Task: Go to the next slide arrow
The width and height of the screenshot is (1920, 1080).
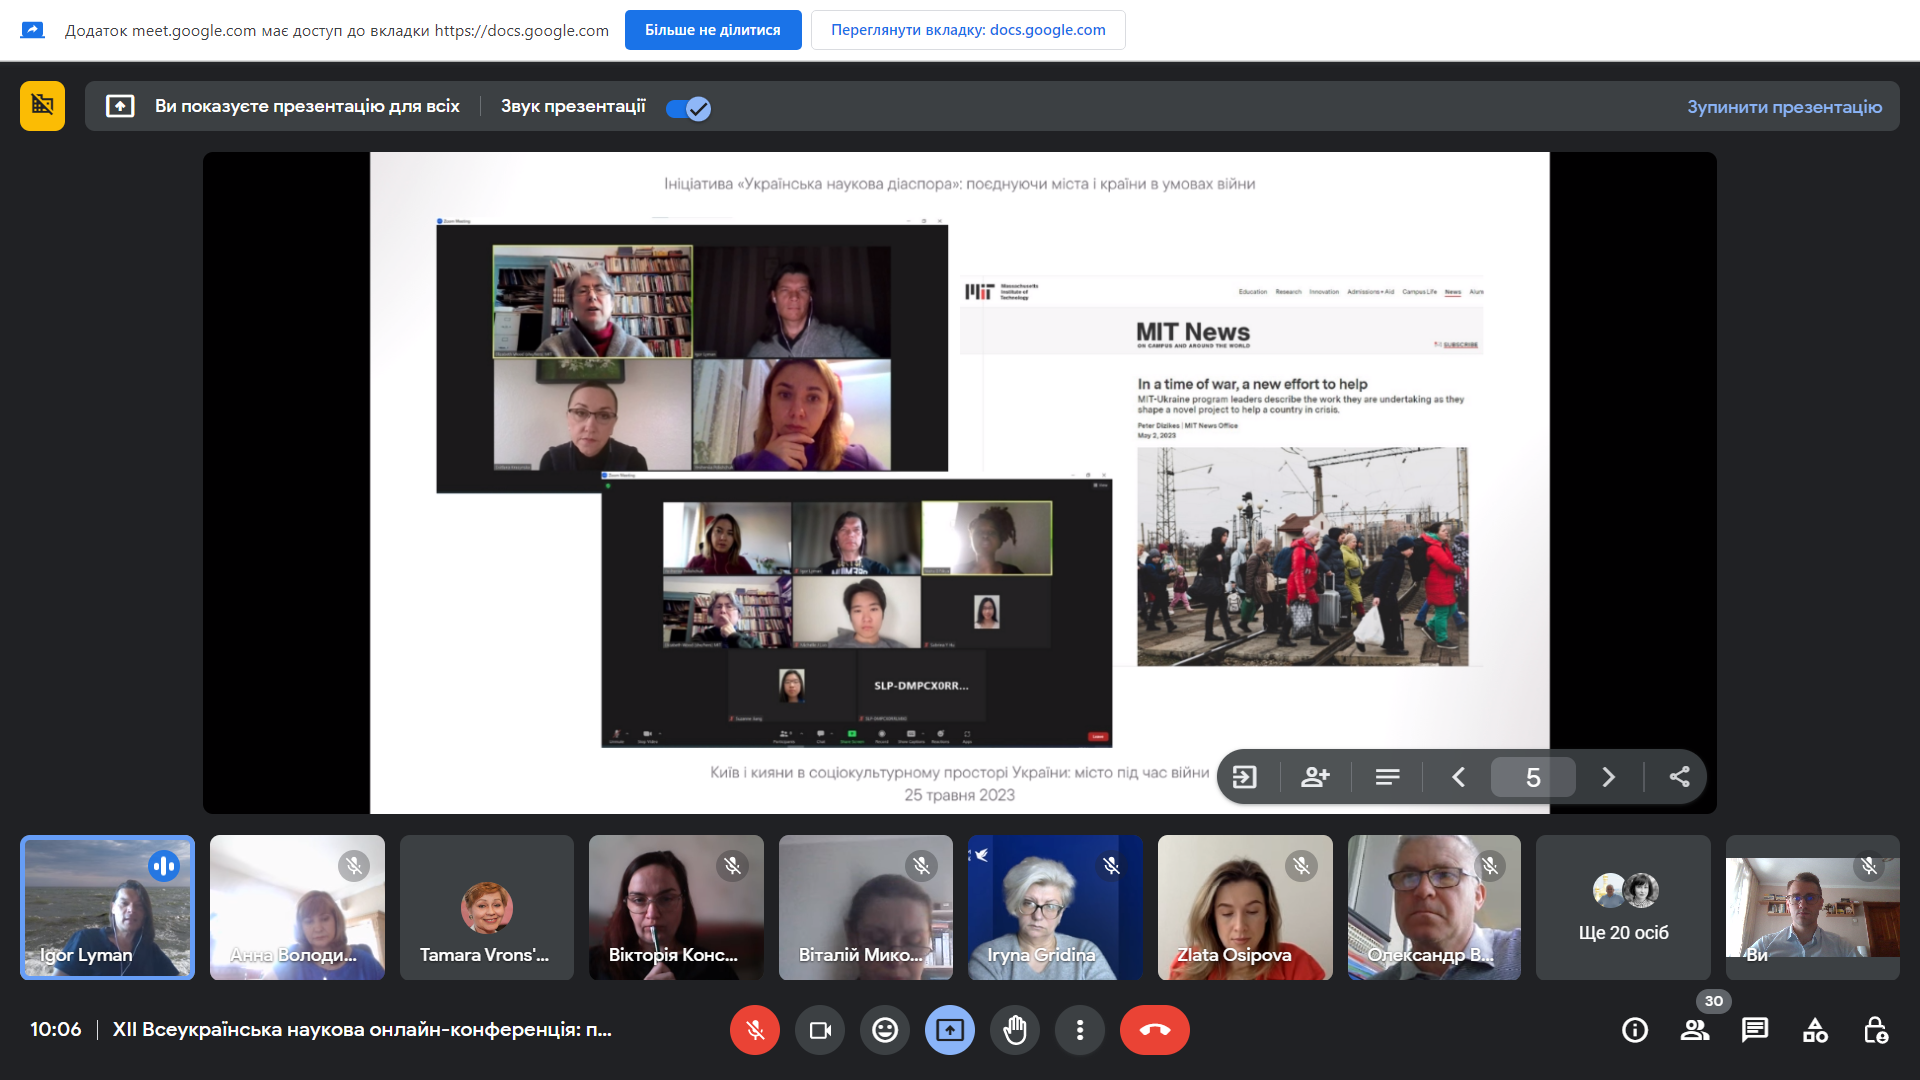Action: (1608, 777)
